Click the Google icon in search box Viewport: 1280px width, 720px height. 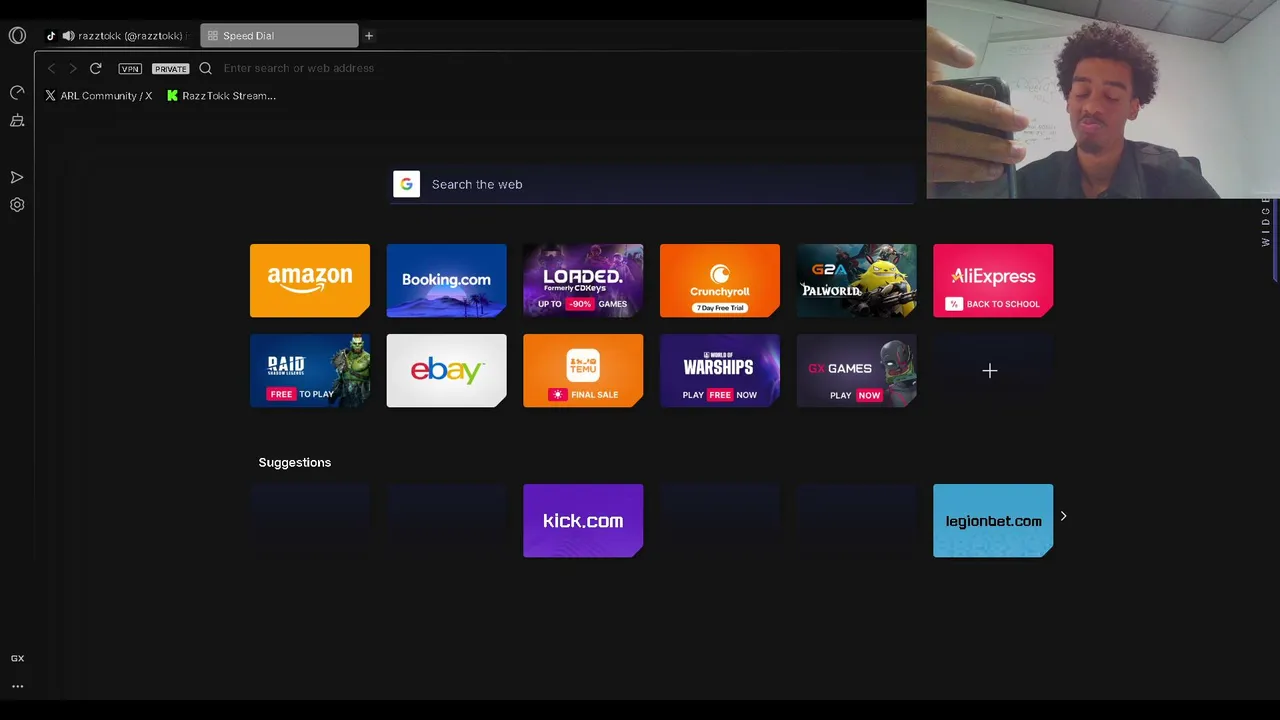coord(406,184)
